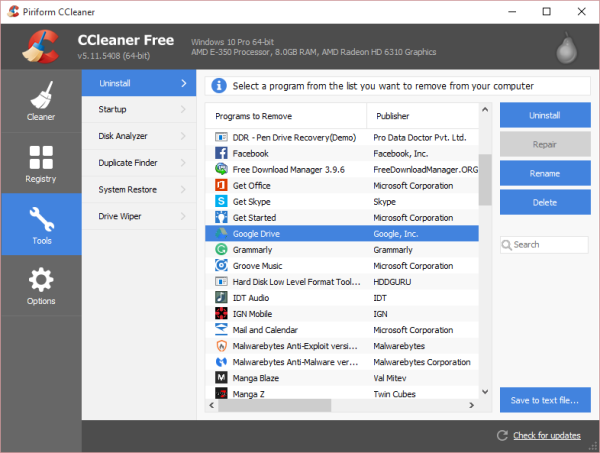Select the Tools wrench icon

click(x=42, y=219)
